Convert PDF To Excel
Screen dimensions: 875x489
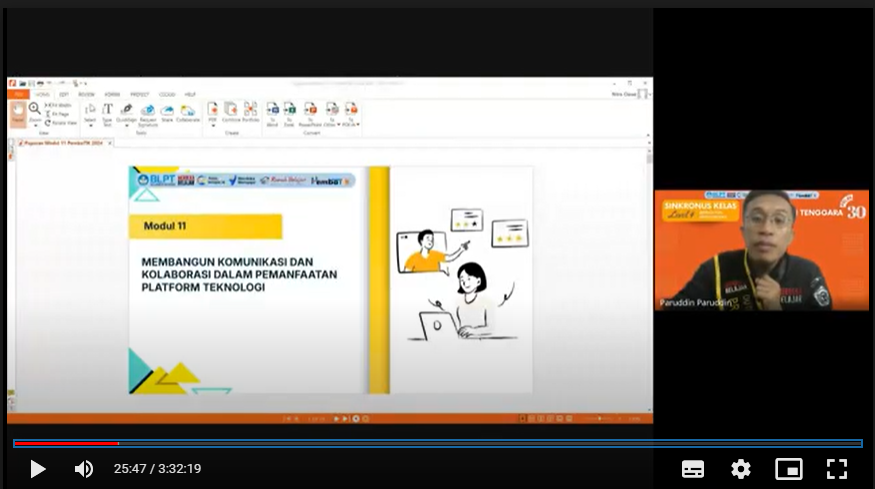click(x=289, y=114)
